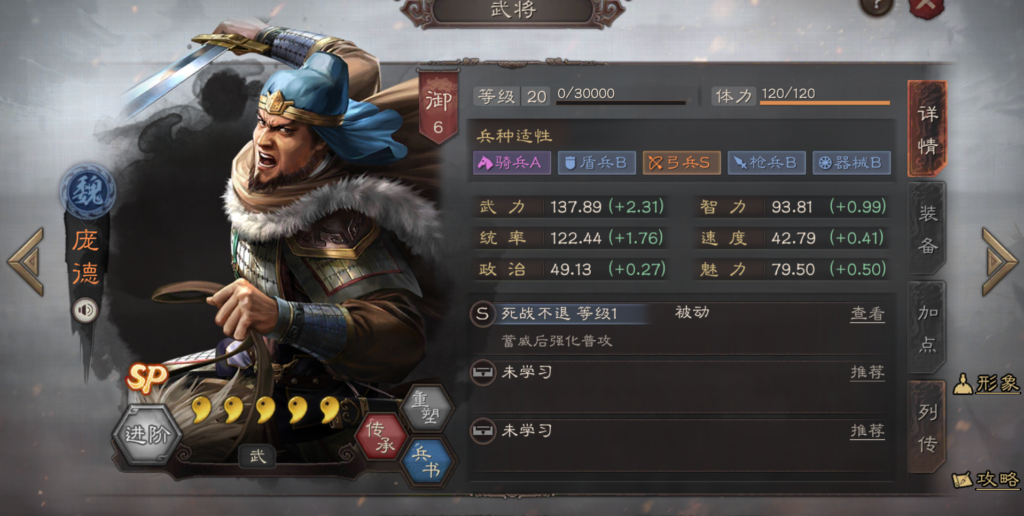1024x516 pixels.
Task: Click 推荐 for the second skill slot
Action: coord(867,372)
